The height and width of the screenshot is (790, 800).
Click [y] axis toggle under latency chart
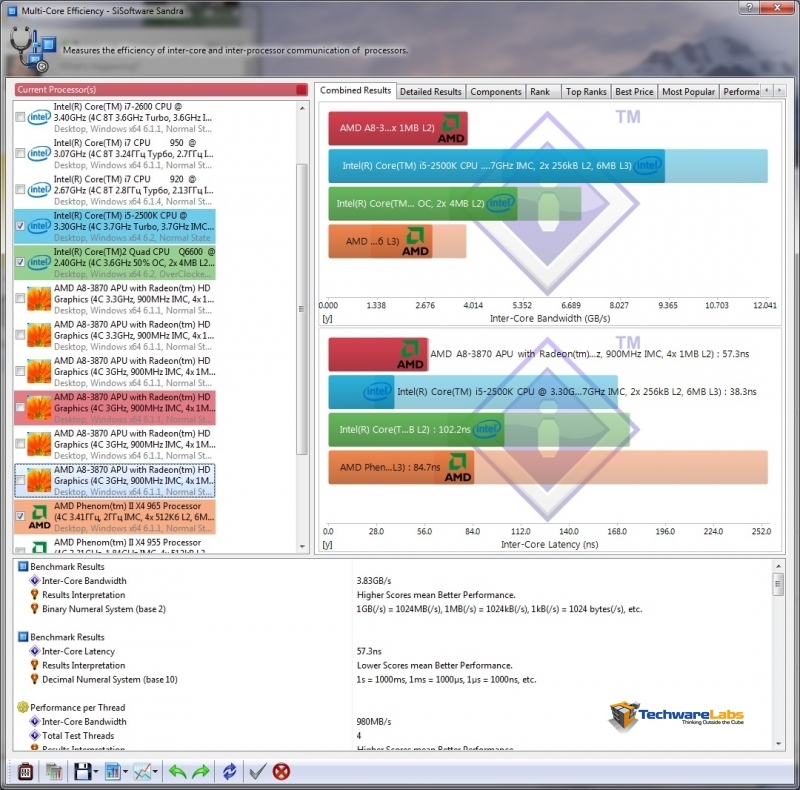tap(327, 545)
